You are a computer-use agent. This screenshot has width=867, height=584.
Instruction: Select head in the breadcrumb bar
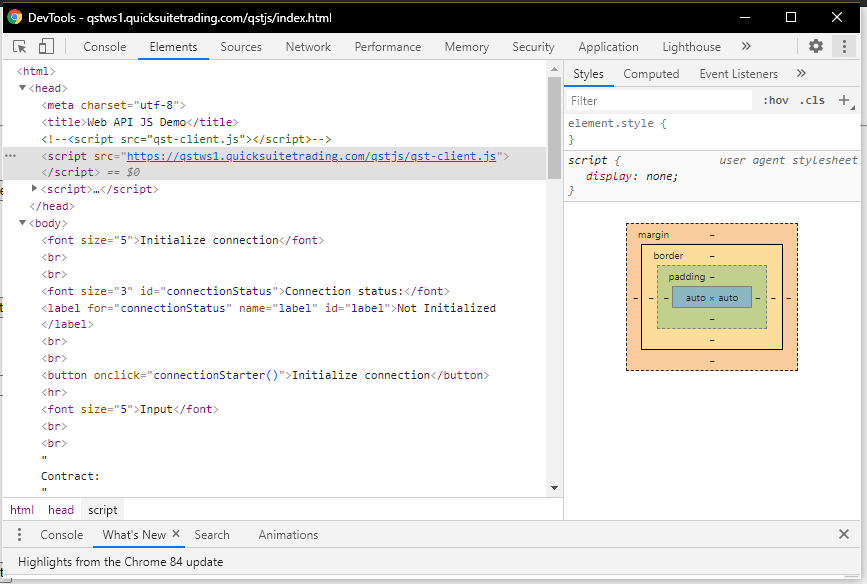(61, 510)
